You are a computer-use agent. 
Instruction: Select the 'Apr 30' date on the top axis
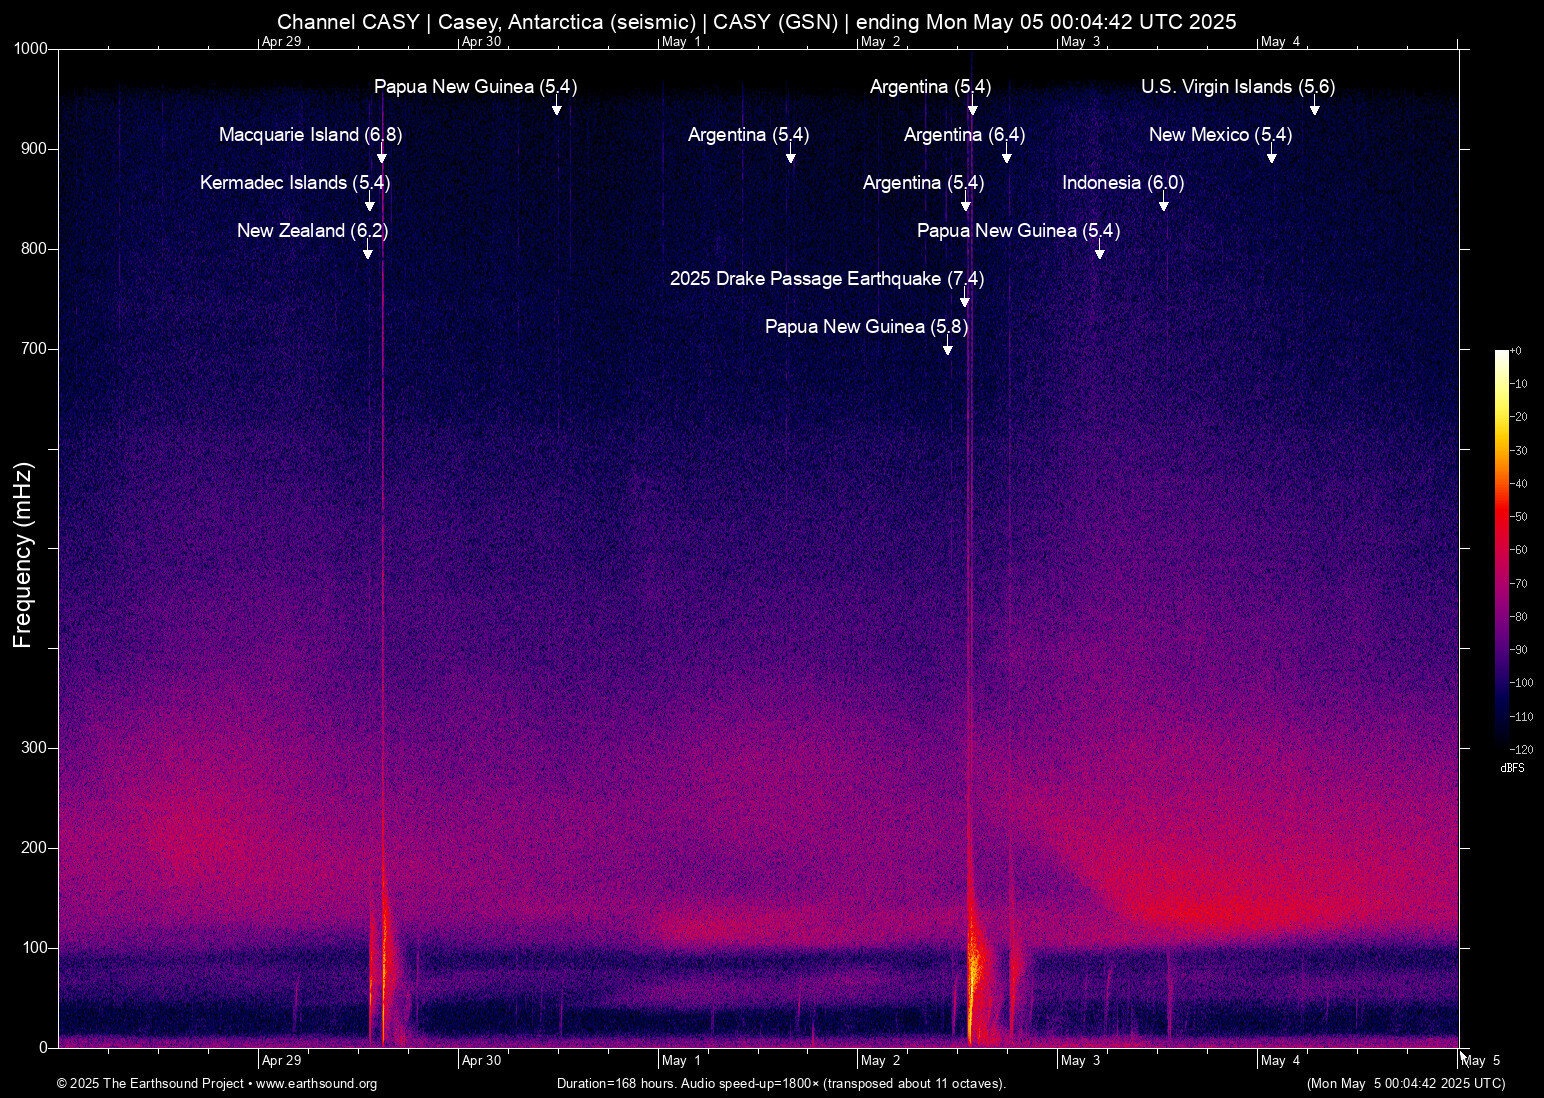pyautogui.click(x=481, y=42)
